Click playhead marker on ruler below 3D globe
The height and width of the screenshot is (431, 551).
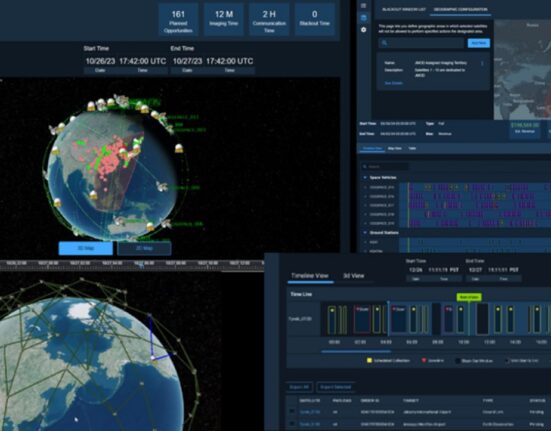[x=141, y=265]
